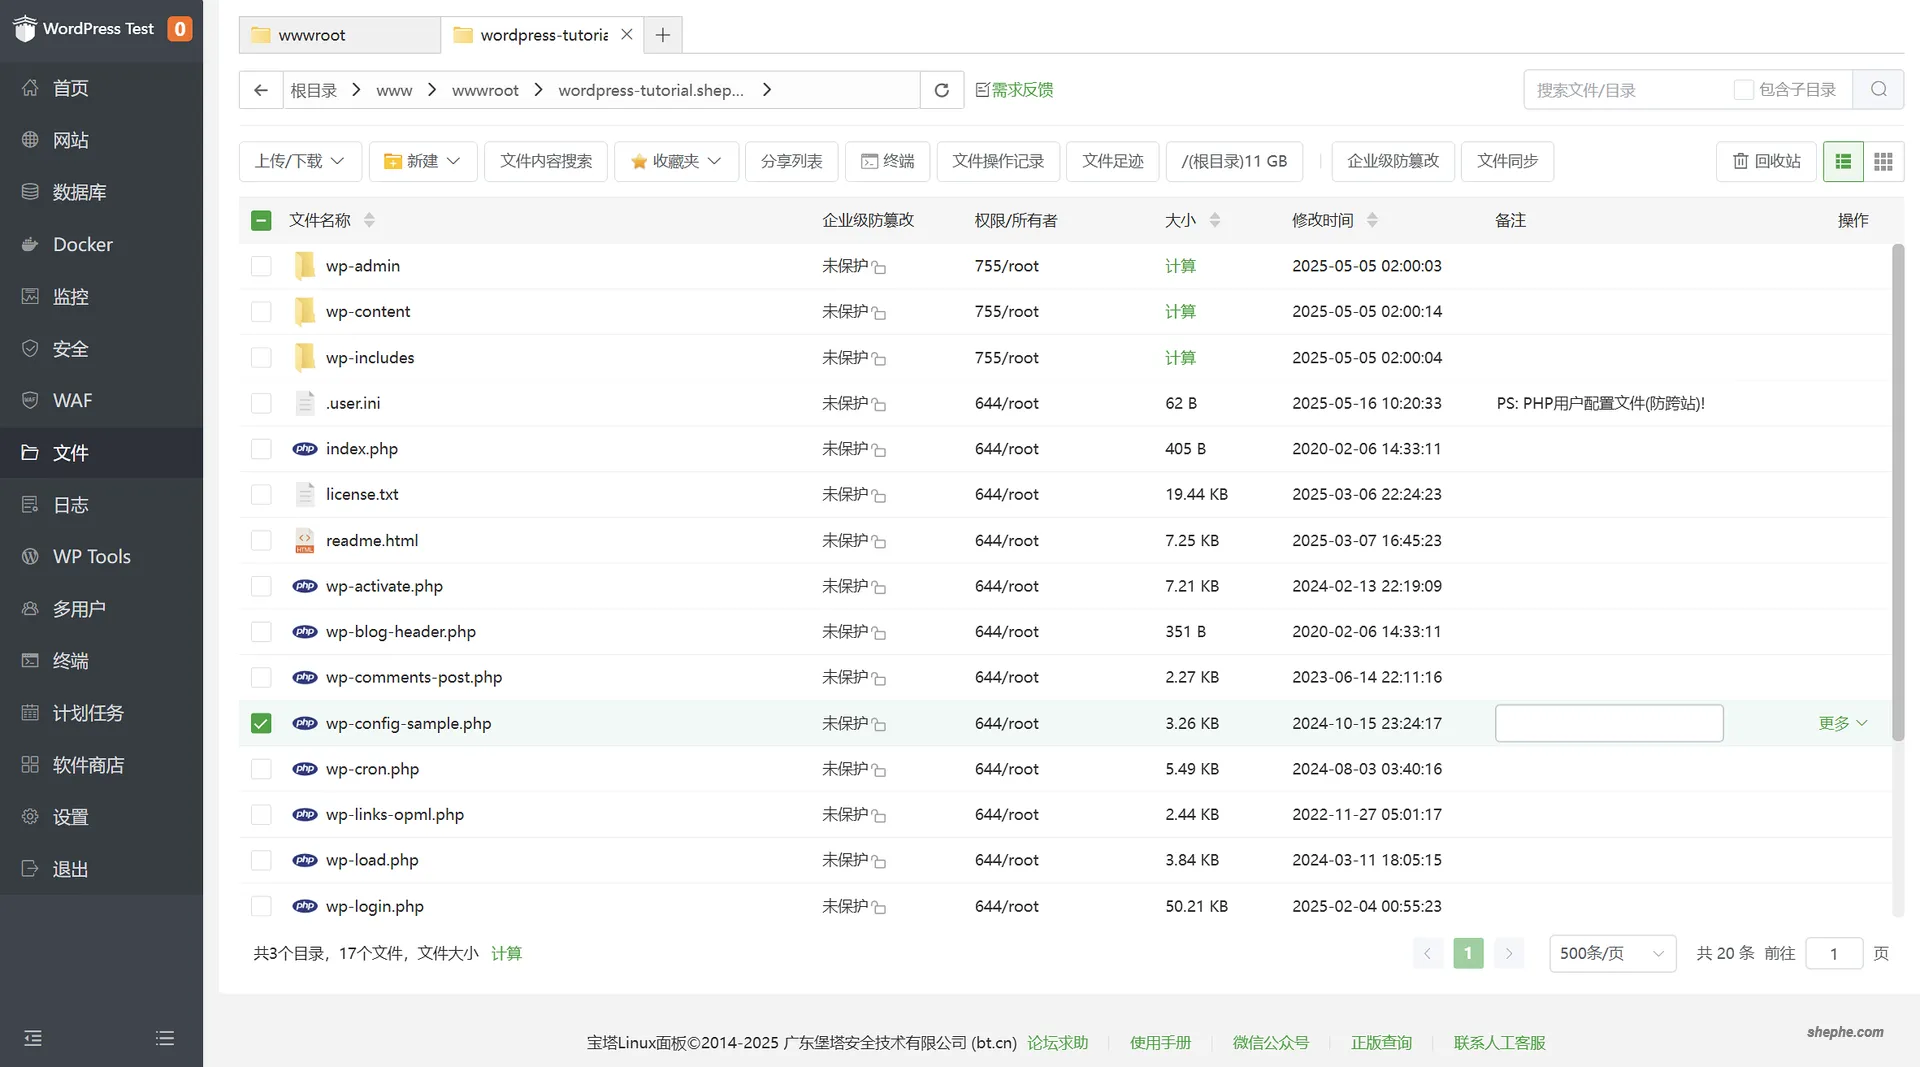Image resolution: width=1920 pixels, height=1067 pixels.
Task: Click calculate link for wp-content size
Action: [x=1180, y=312]
